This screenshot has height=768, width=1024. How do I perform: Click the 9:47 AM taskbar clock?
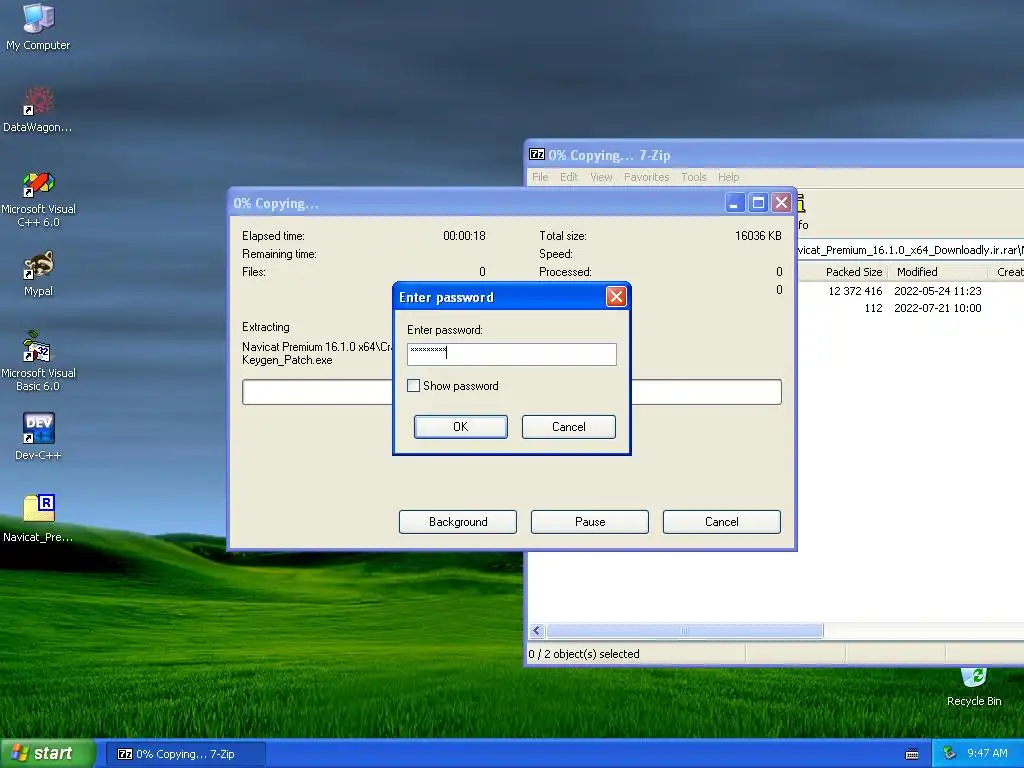click(x=987, y=753)
